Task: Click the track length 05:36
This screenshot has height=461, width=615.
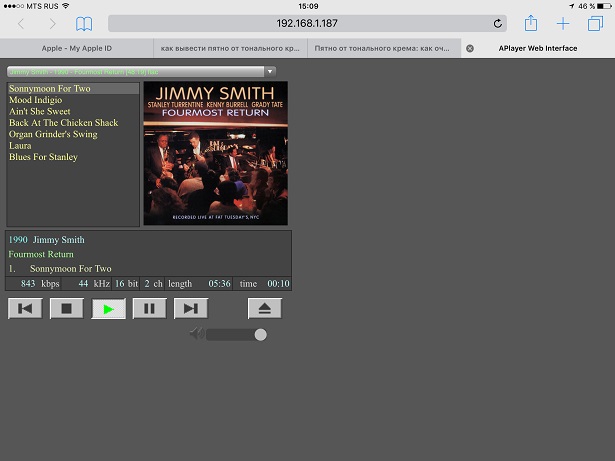Action: point(219,284)
